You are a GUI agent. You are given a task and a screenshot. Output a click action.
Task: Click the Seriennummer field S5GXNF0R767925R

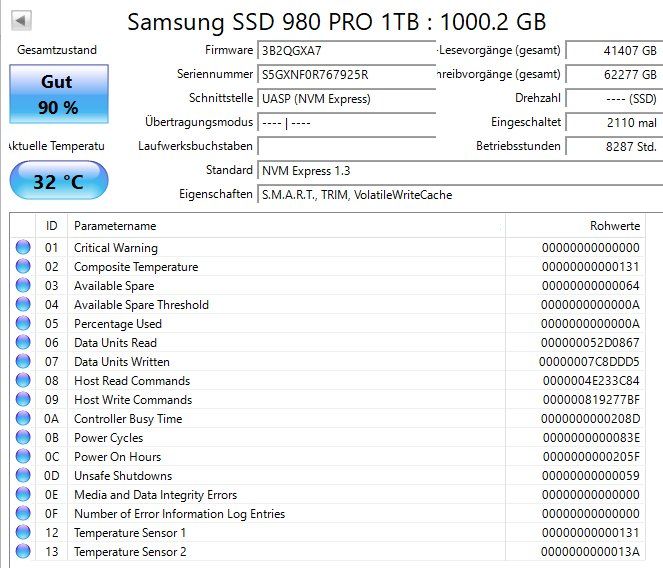346,74
